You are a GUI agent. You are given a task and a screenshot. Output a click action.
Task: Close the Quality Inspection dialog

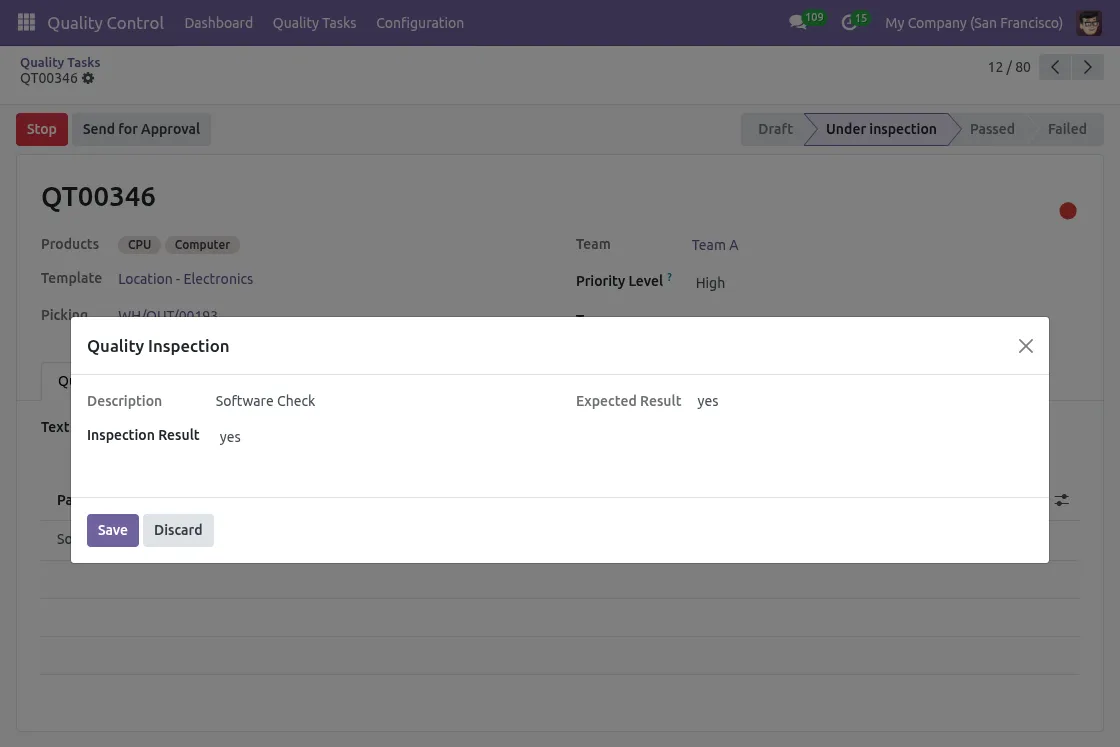pos(1026,346)
